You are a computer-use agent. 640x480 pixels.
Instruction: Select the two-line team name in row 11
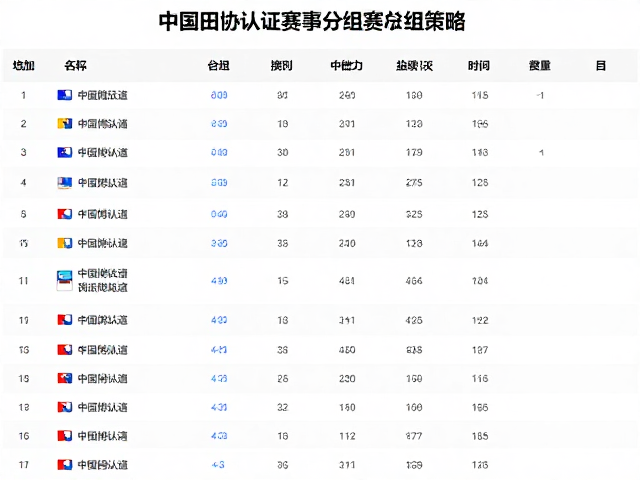click(x=102, y=280)
